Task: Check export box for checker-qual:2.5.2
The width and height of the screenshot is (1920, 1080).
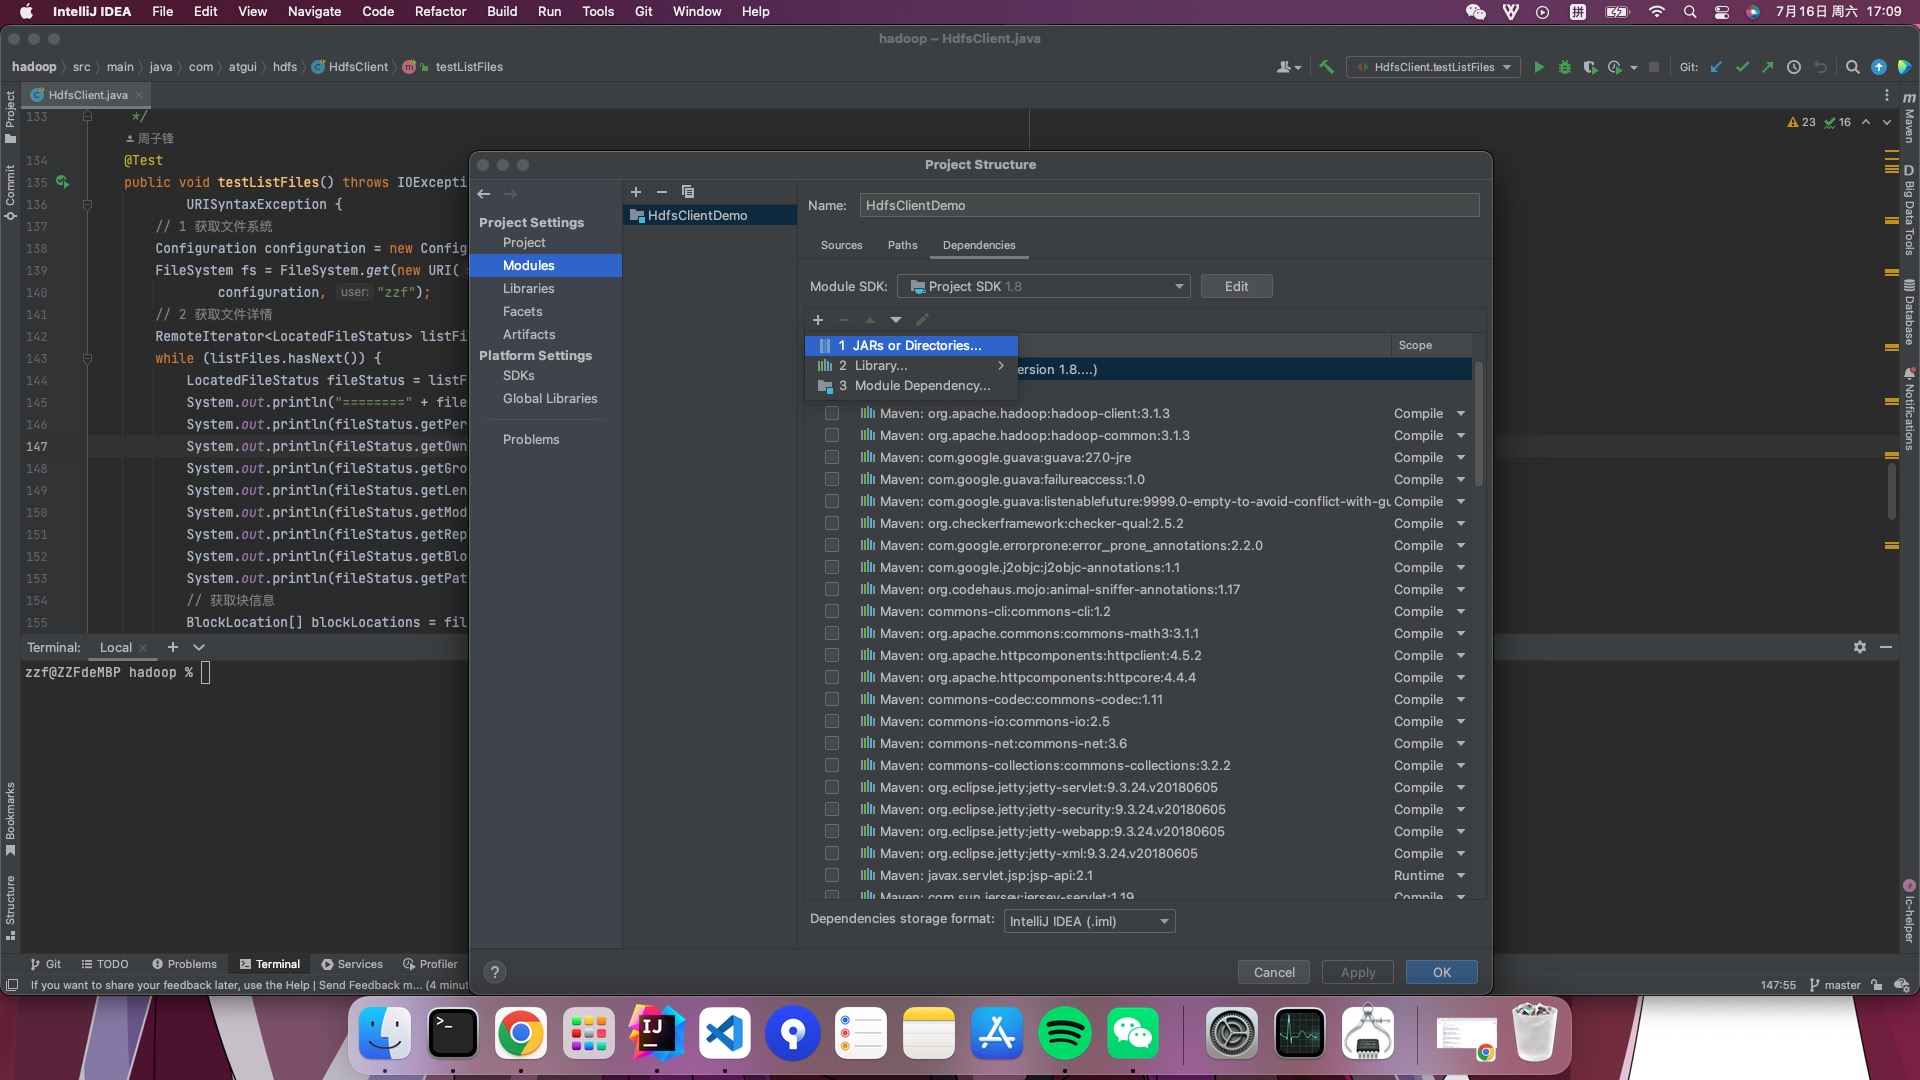Action: click(832, 523)
